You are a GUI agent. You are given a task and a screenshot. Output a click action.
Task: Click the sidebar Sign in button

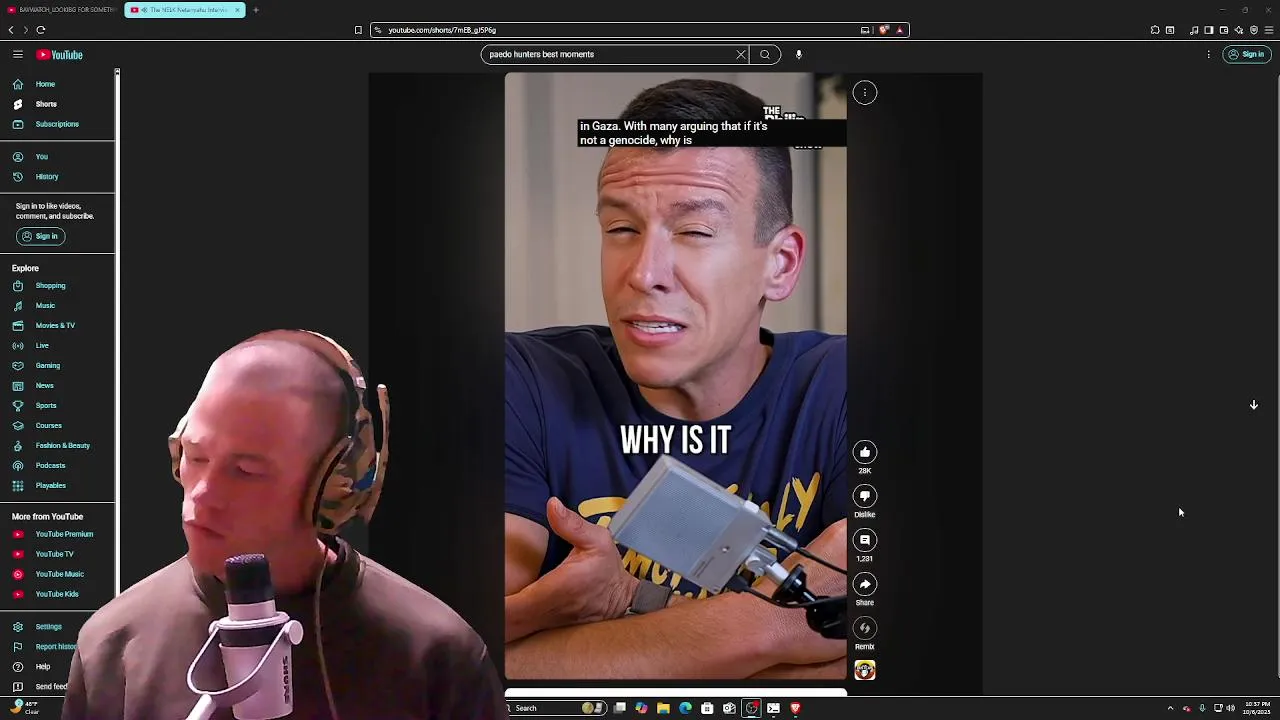(40, 236)
